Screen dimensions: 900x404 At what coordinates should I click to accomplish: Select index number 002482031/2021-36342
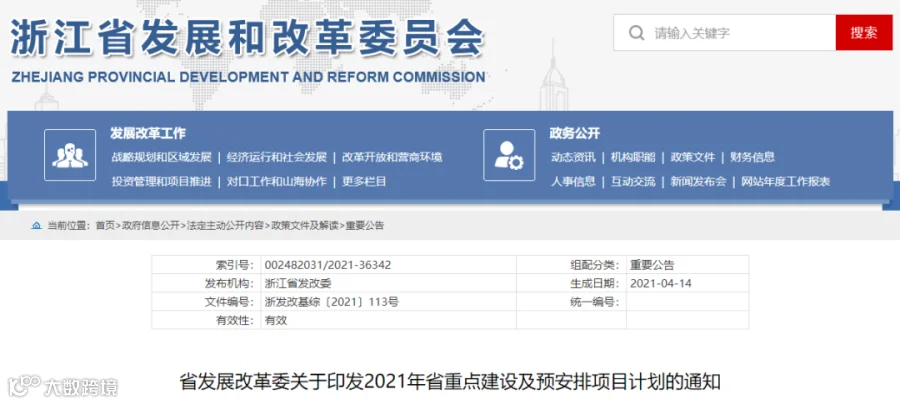(328, 265)
